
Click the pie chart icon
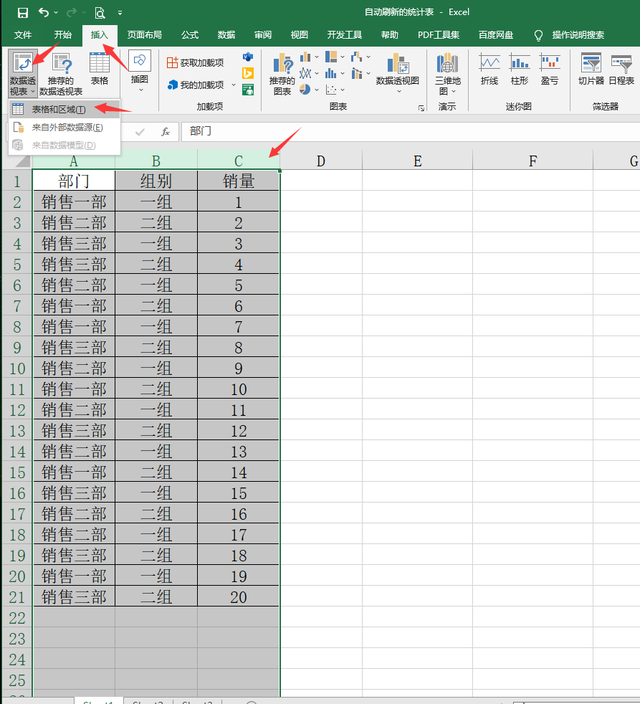click(x=305, y=89)
